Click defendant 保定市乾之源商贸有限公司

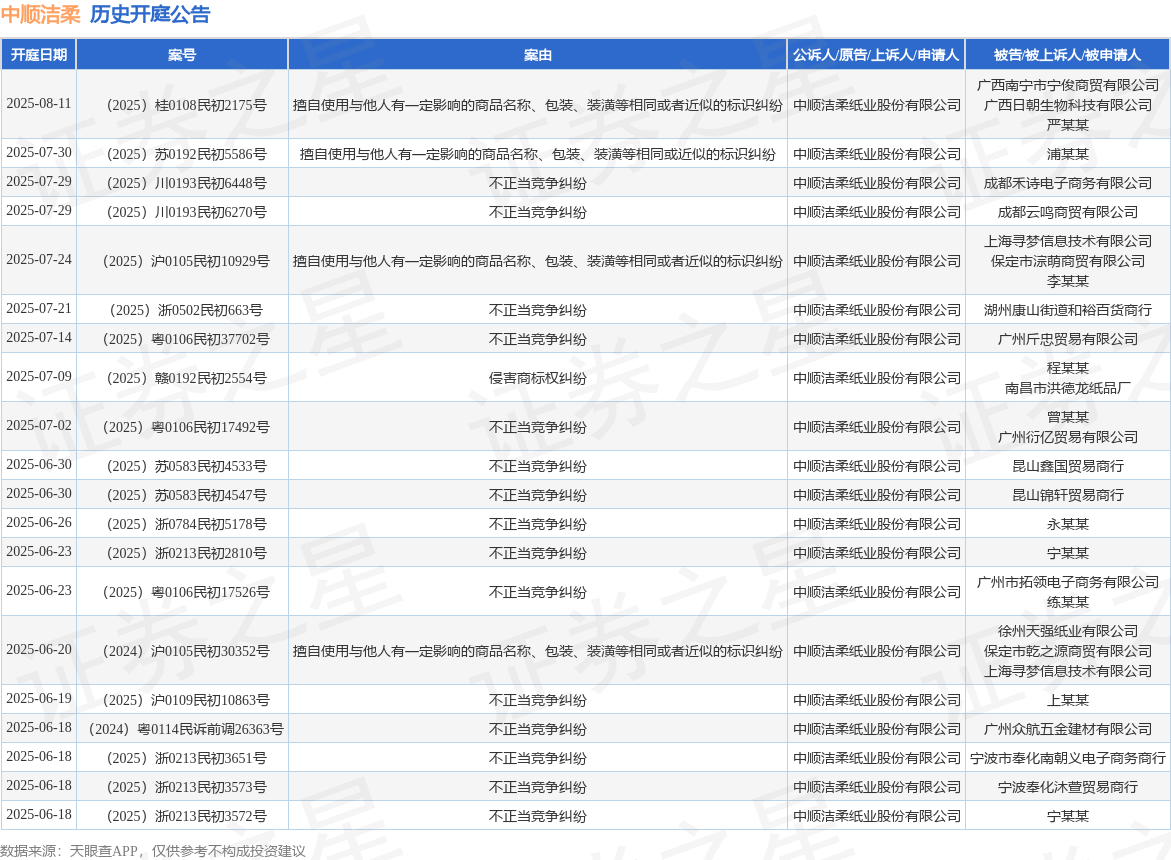pyautogui.click(x=1068, y=651)
